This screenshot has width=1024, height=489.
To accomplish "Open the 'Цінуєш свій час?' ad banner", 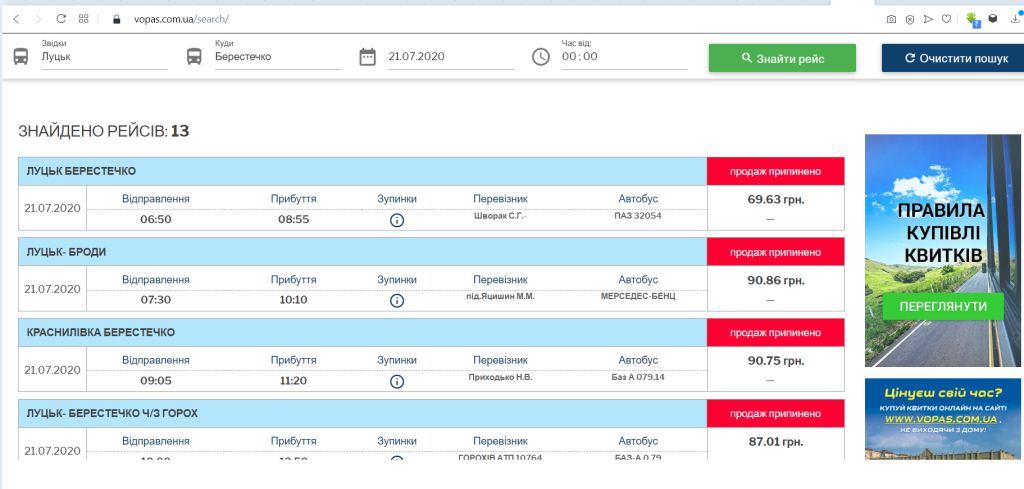I will [x=943, y=418].
